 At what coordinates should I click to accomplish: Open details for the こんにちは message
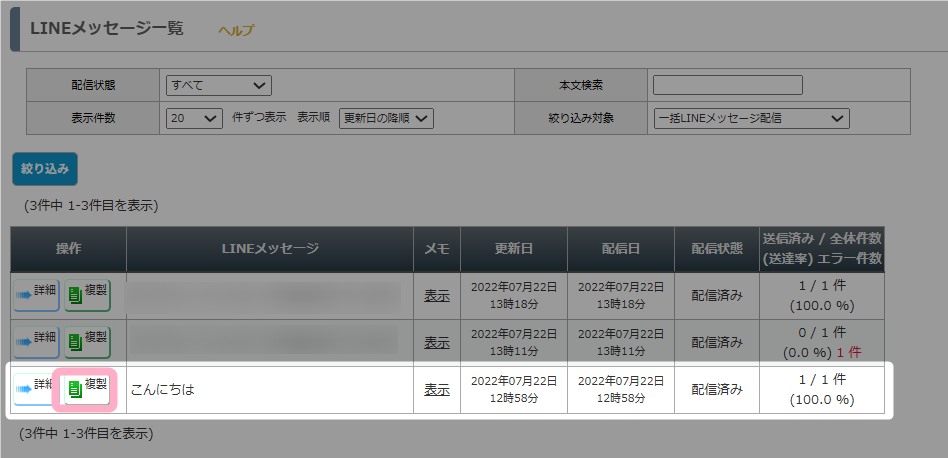click(x=33, y=389)
